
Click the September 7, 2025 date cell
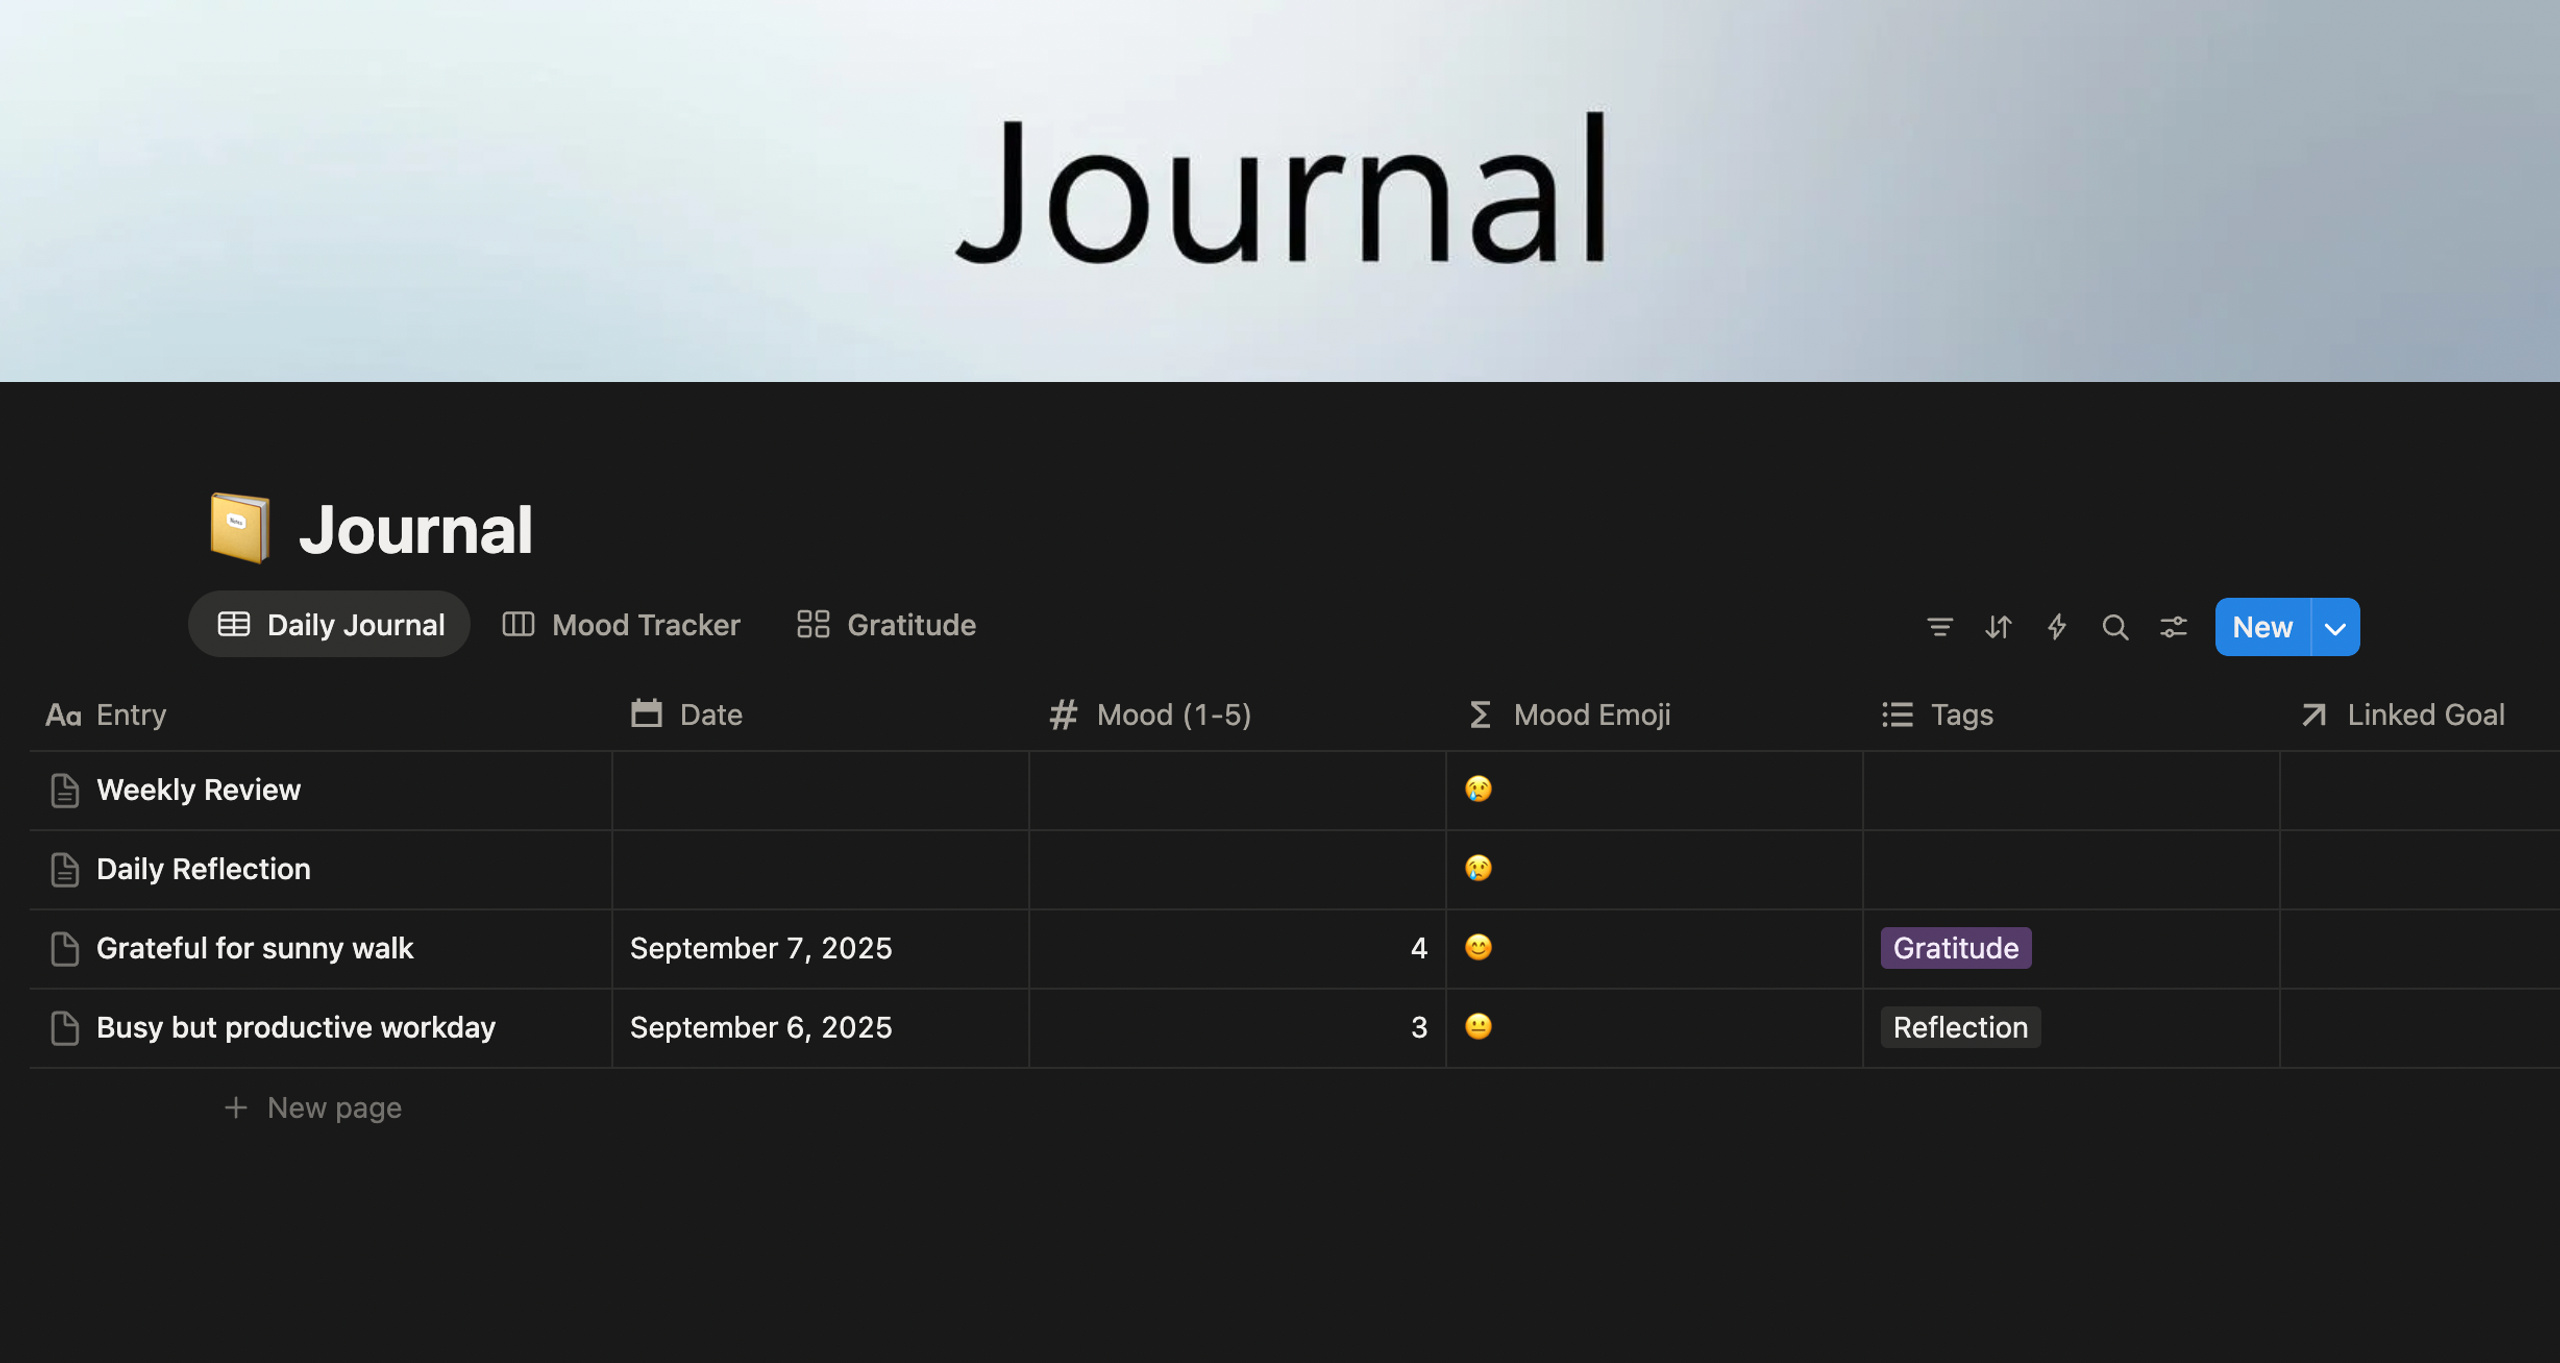[x=820, y=948]
